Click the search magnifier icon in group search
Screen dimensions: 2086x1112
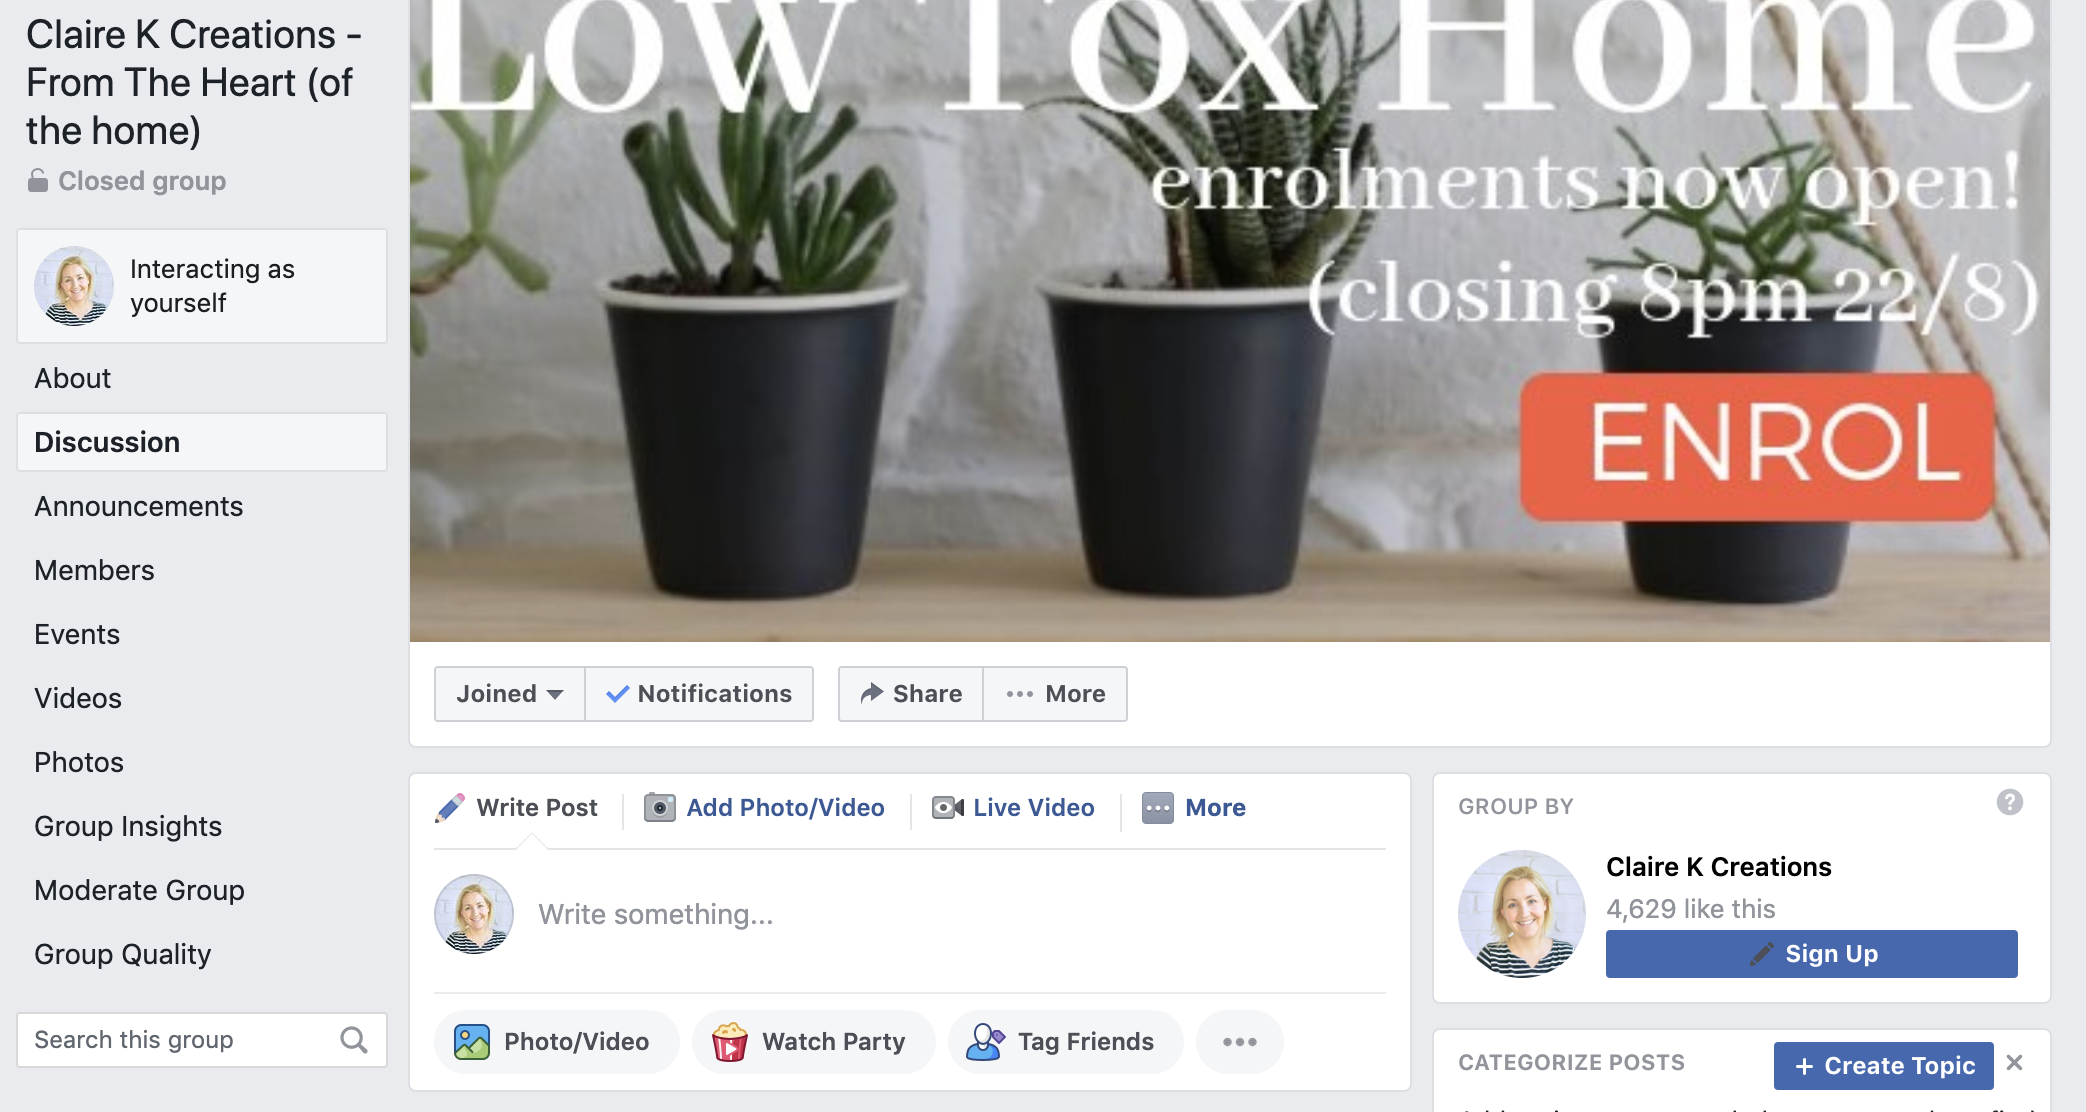pyautogui.click(x=354, y=1040)
